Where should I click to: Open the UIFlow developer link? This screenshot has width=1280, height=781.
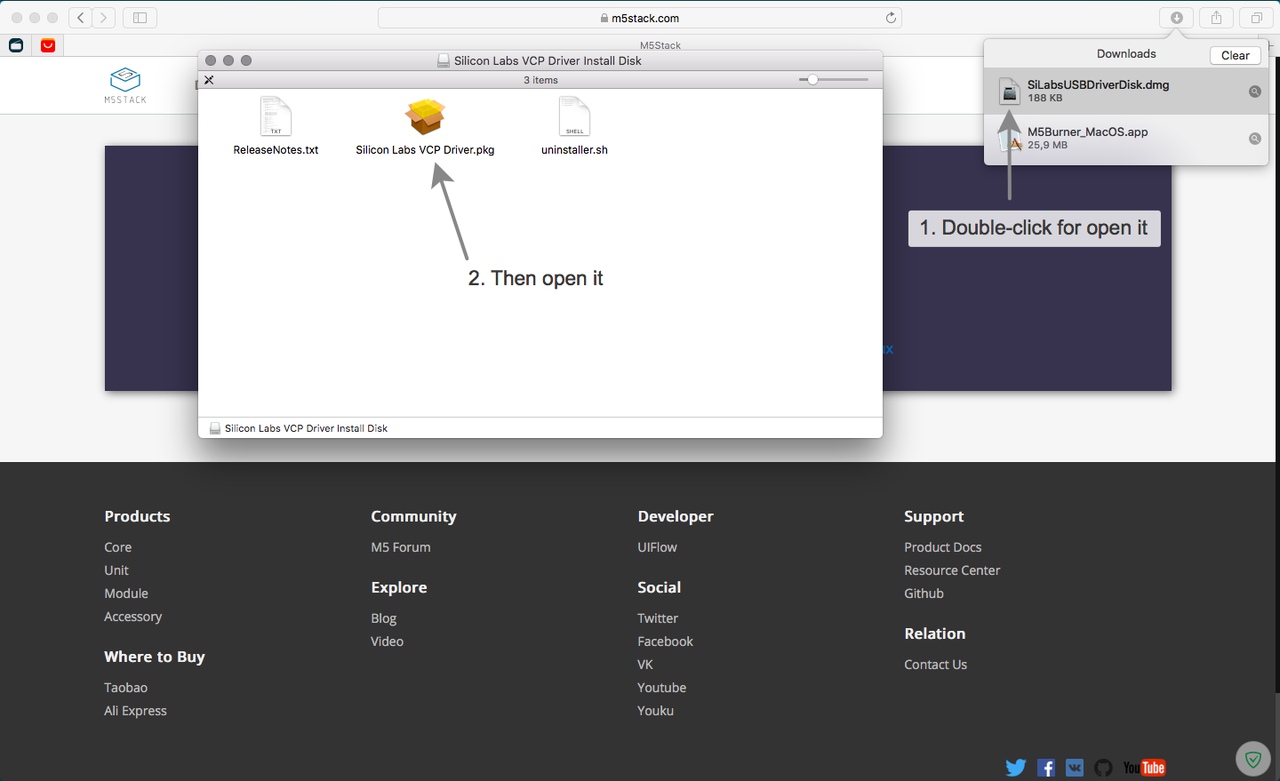657,547
